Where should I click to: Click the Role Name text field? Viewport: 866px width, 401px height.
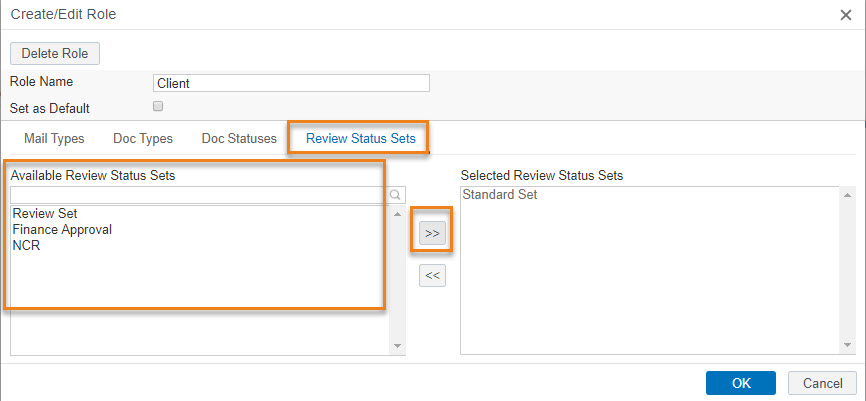point(291,83)
